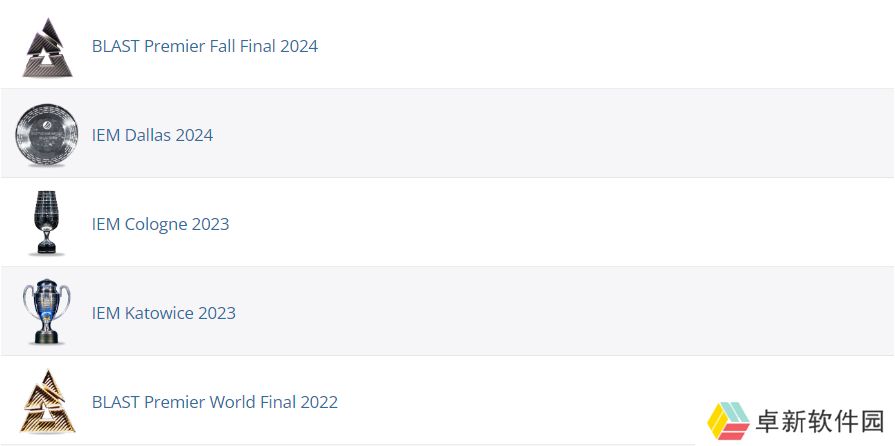
Task: Visit the IEM Katowice 2023 link
Action: pyautogui.click(x=164, y=313)
